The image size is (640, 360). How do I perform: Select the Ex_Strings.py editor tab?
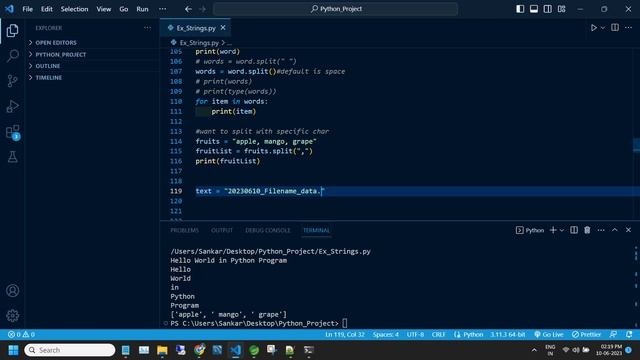pos(196,28)
